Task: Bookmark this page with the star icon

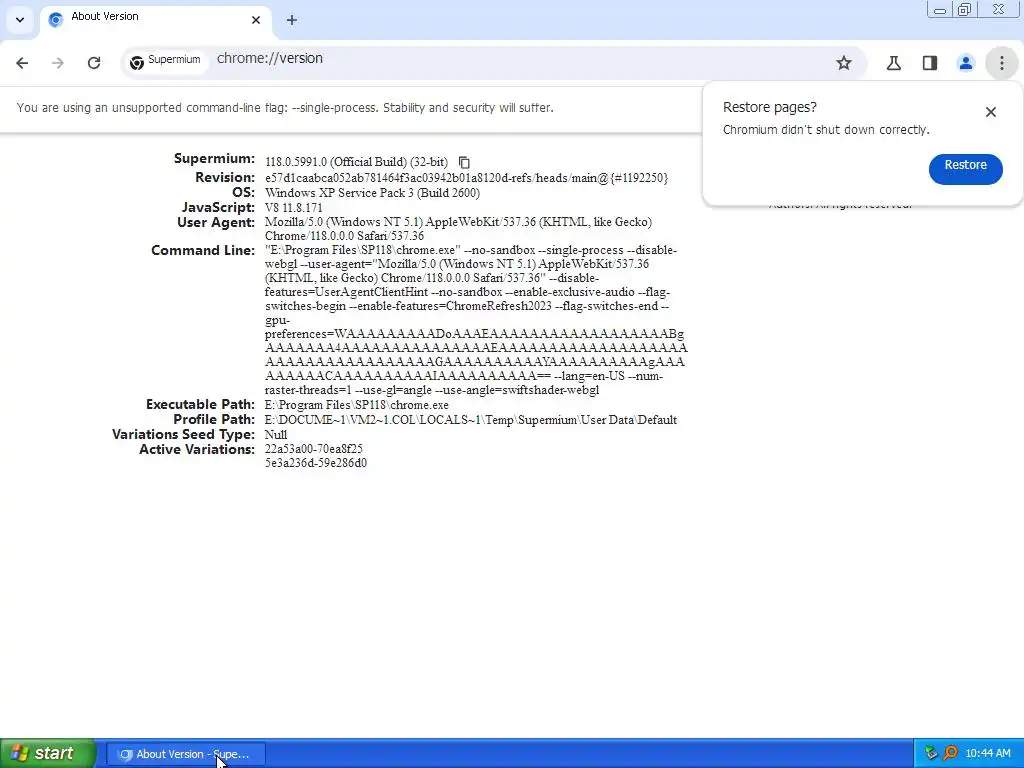Action: (x=844, y=63)
